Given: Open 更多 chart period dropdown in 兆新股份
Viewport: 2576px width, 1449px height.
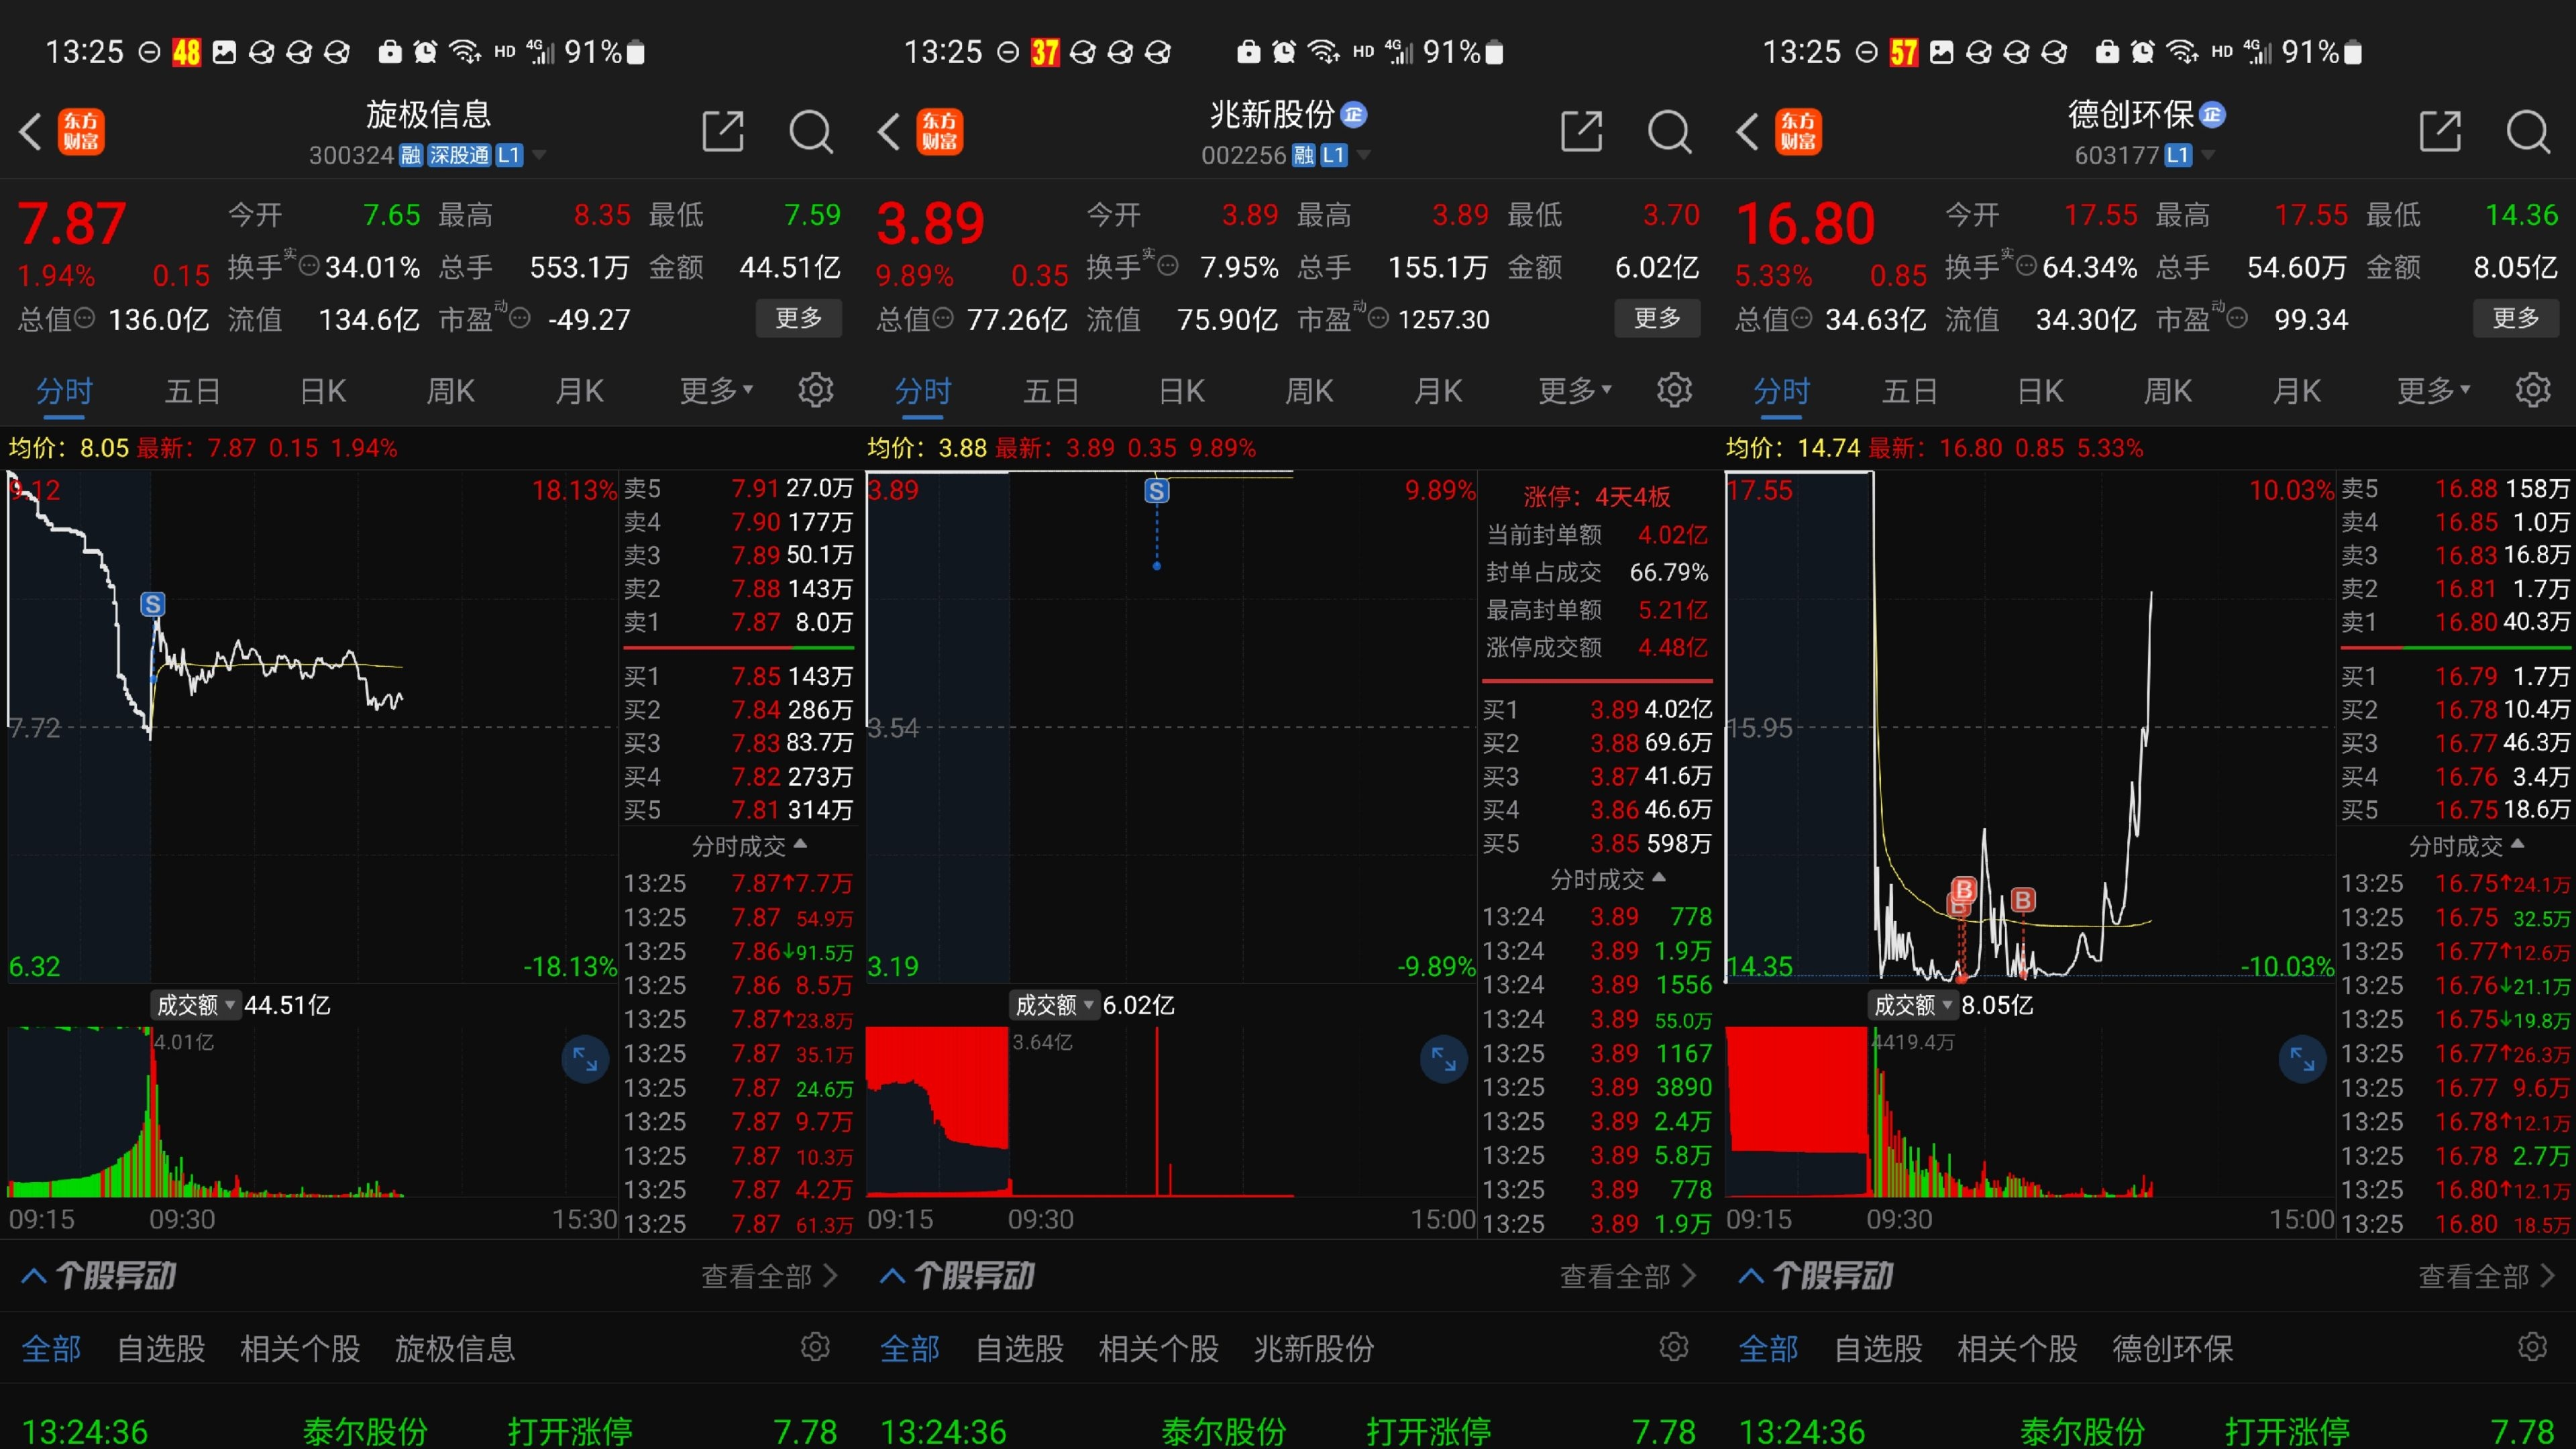Looking at the screenshot, I should click(x=1574, y=390).
